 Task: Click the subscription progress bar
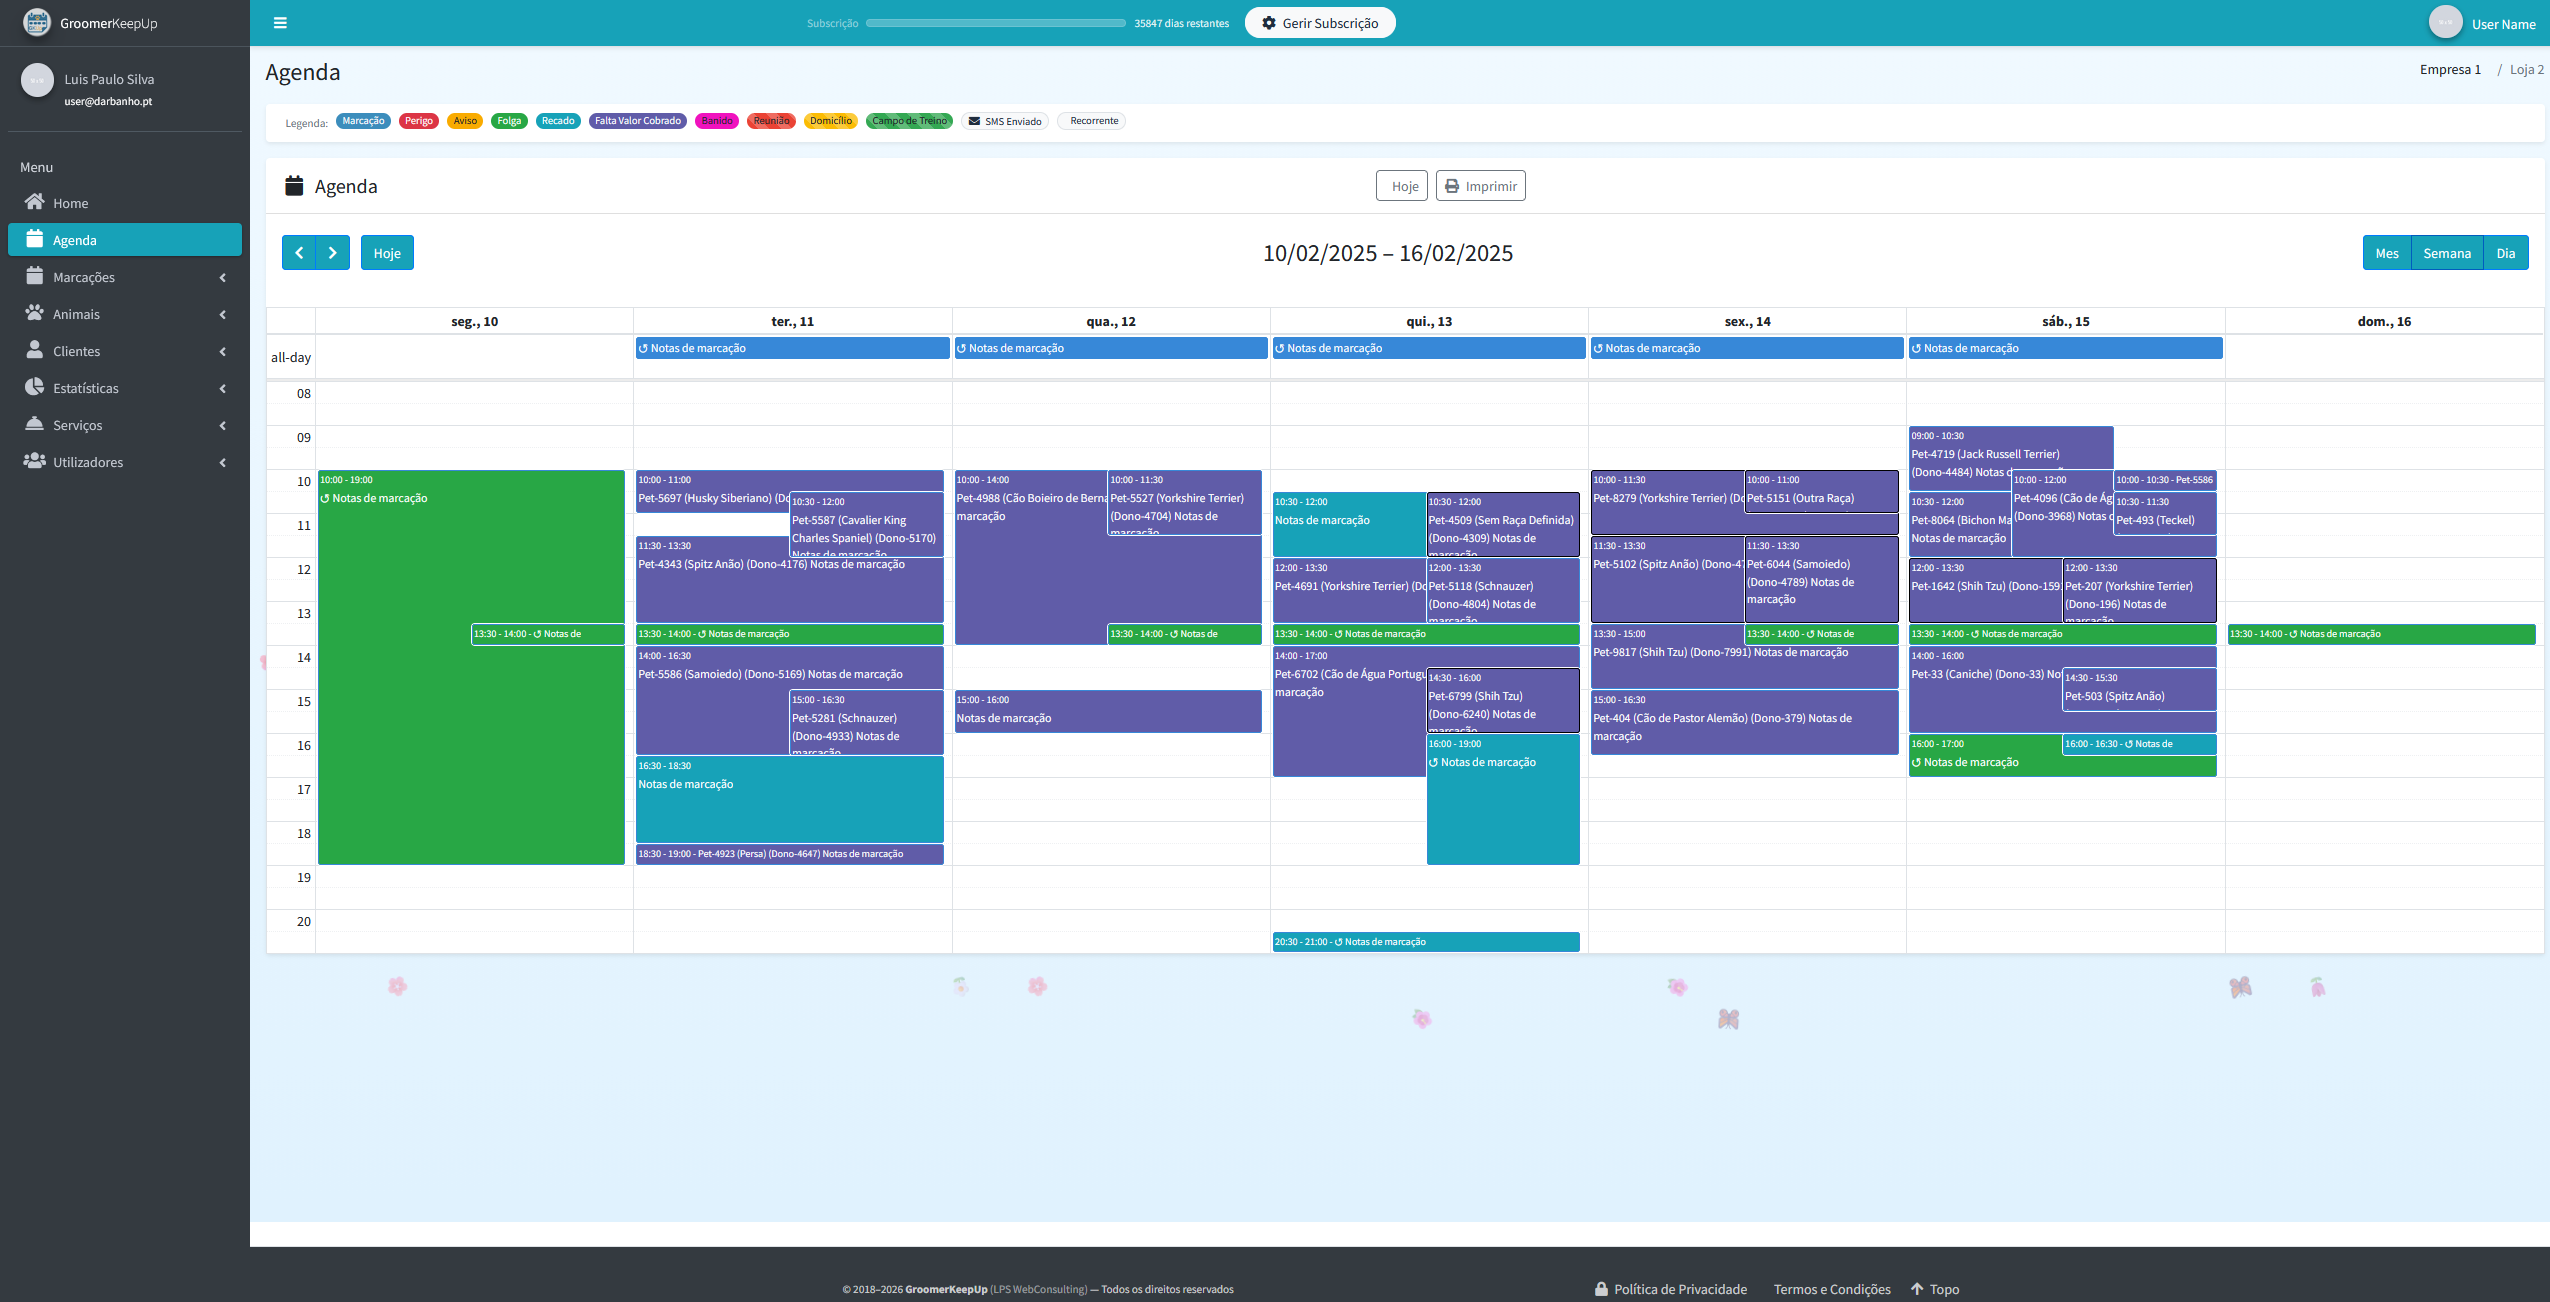coord(995,21)
